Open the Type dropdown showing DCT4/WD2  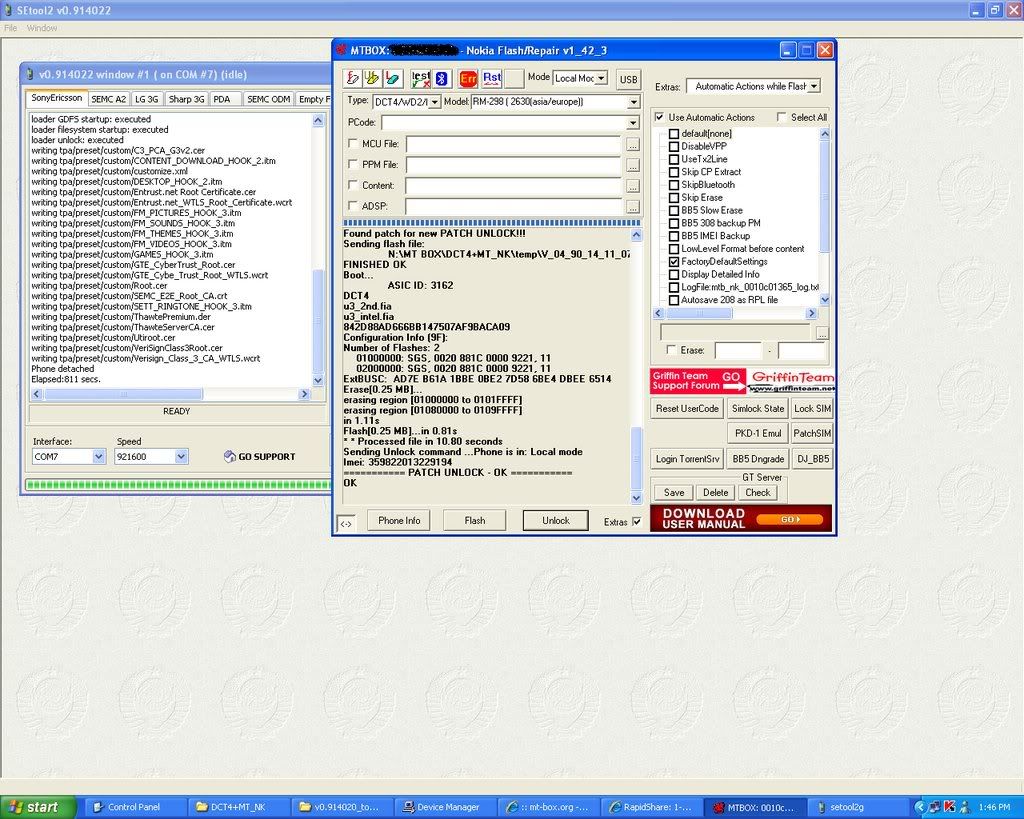tap(434, 102)
